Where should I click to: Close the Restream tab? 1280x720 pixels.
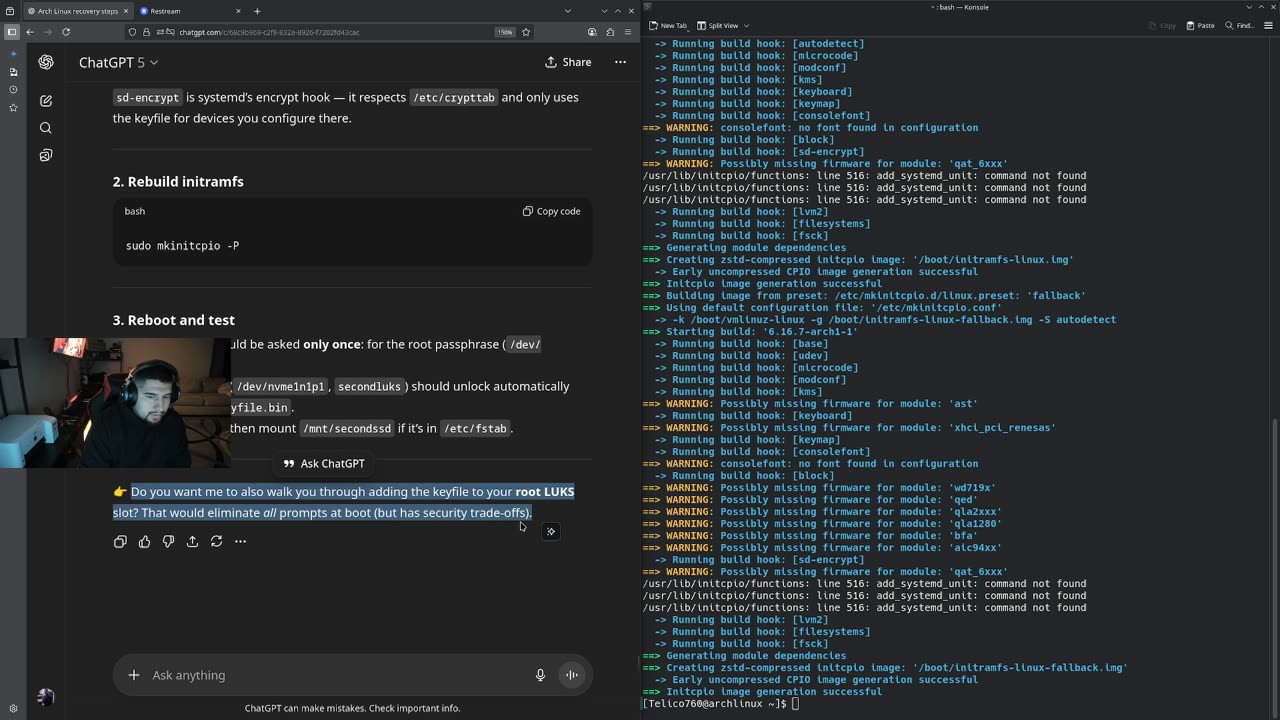tap(240, 11)
